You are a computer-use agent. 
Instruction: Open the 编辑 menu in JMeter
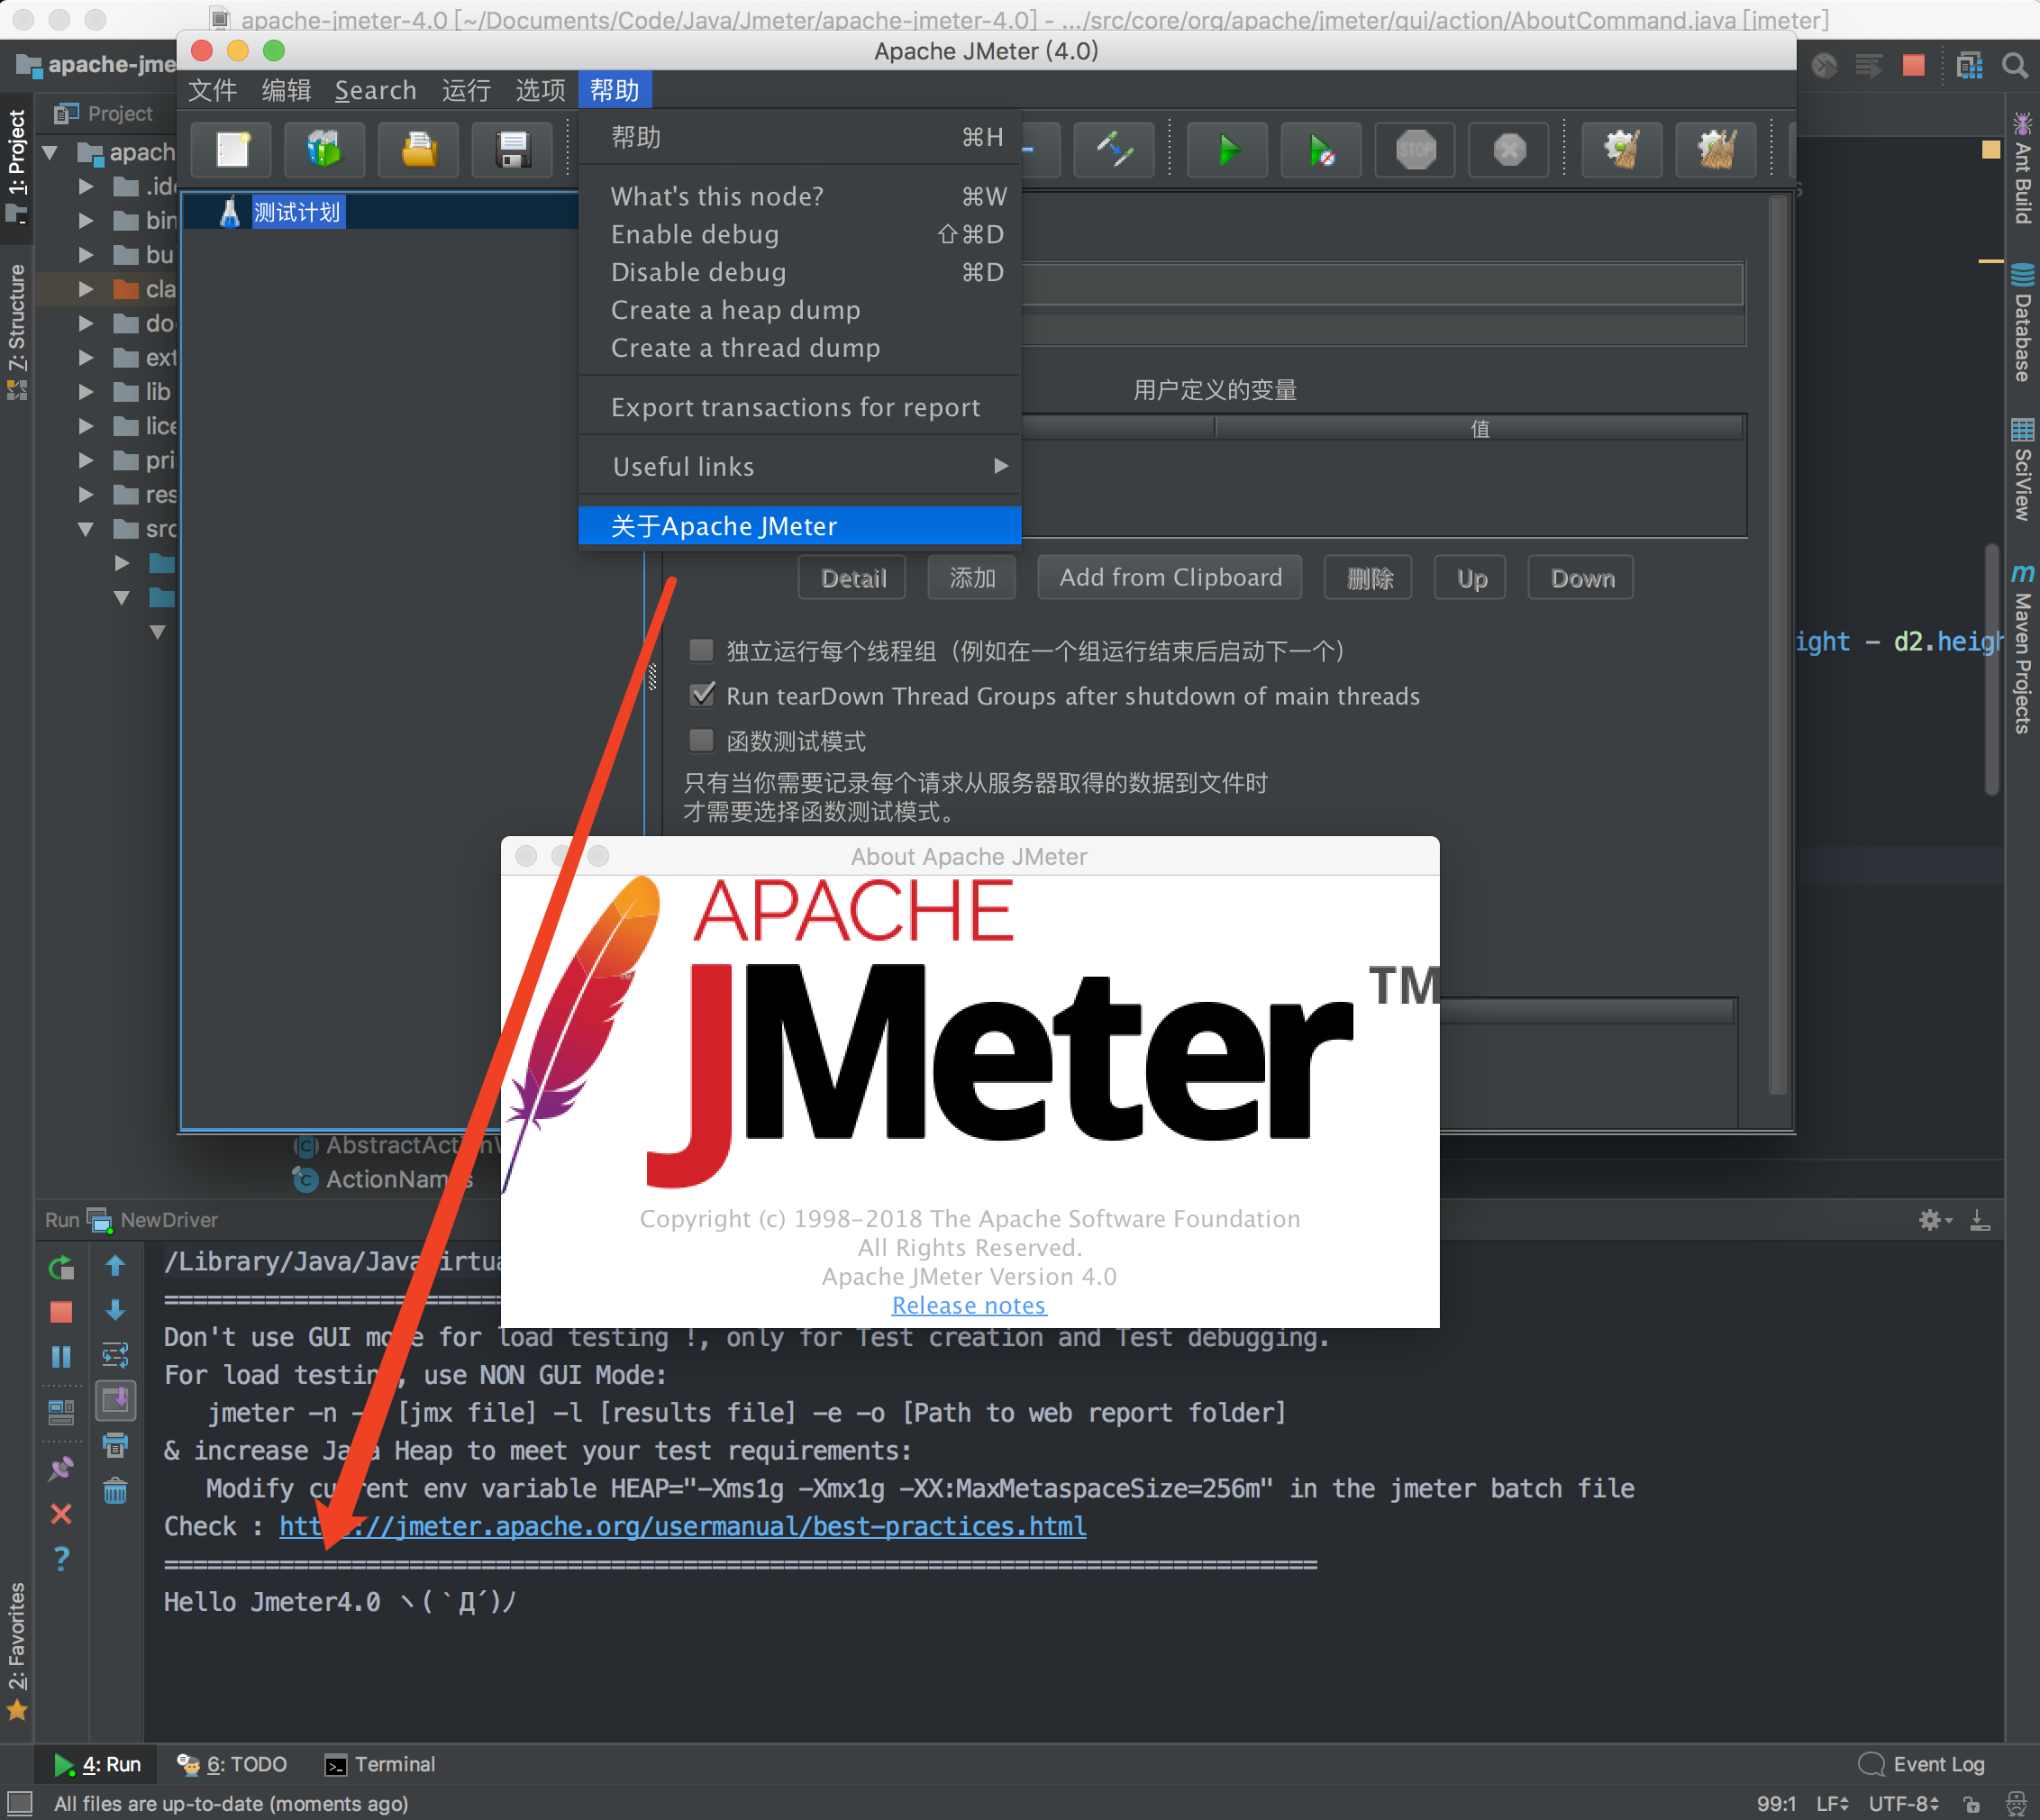click(287, 90)
